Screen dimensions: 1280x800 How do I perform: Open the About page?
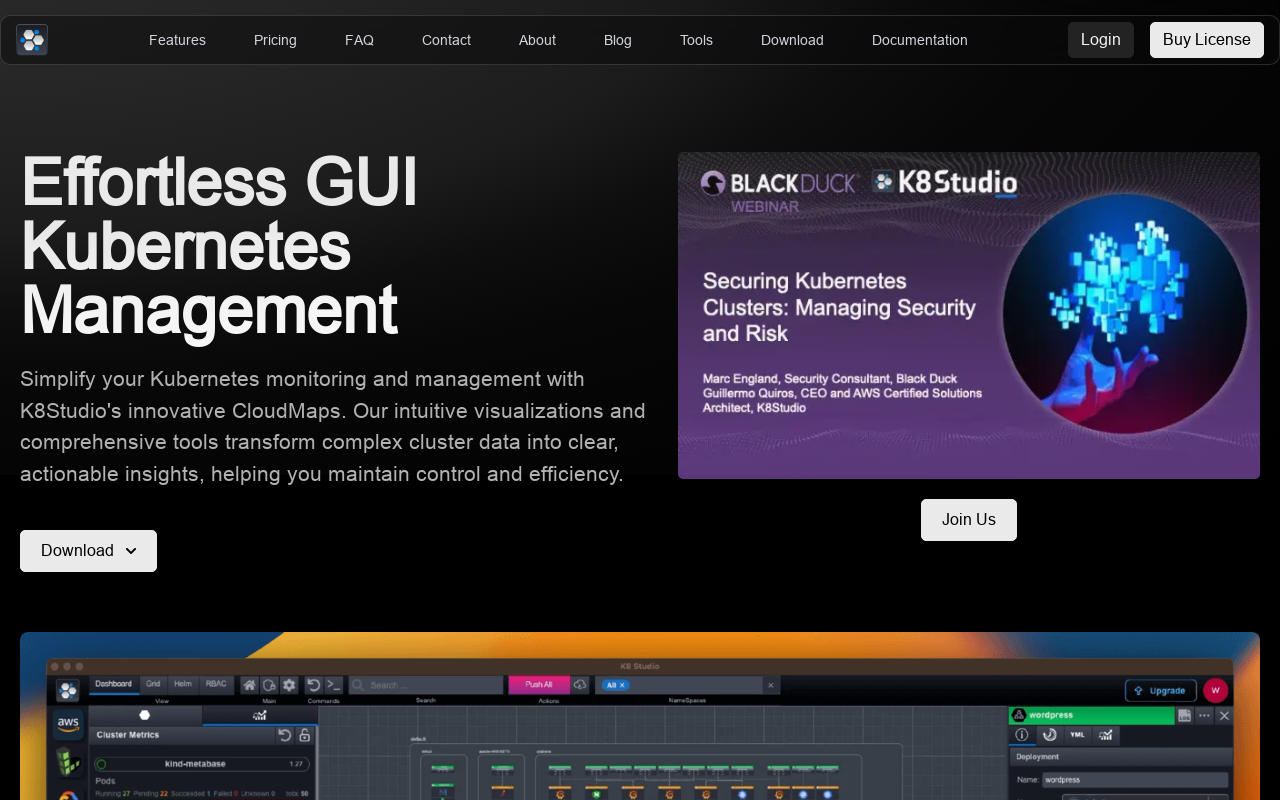coord(537,40)
